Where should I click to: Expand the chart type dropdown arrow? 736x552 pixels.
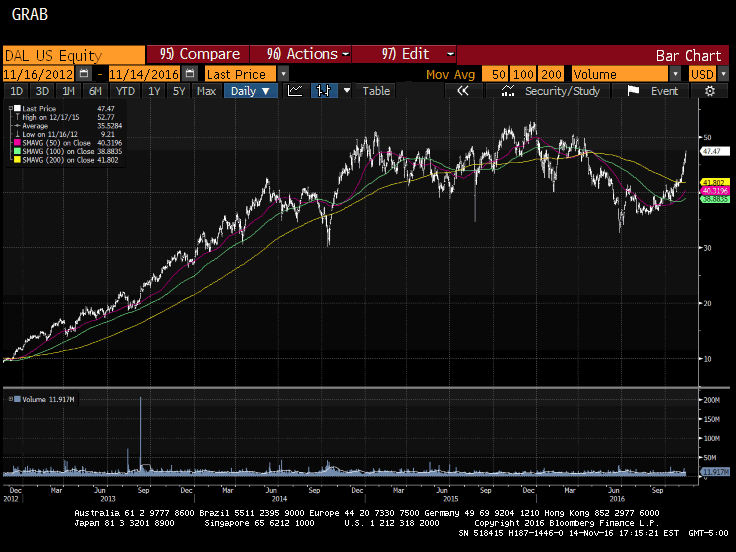click(x=347, y=90)
